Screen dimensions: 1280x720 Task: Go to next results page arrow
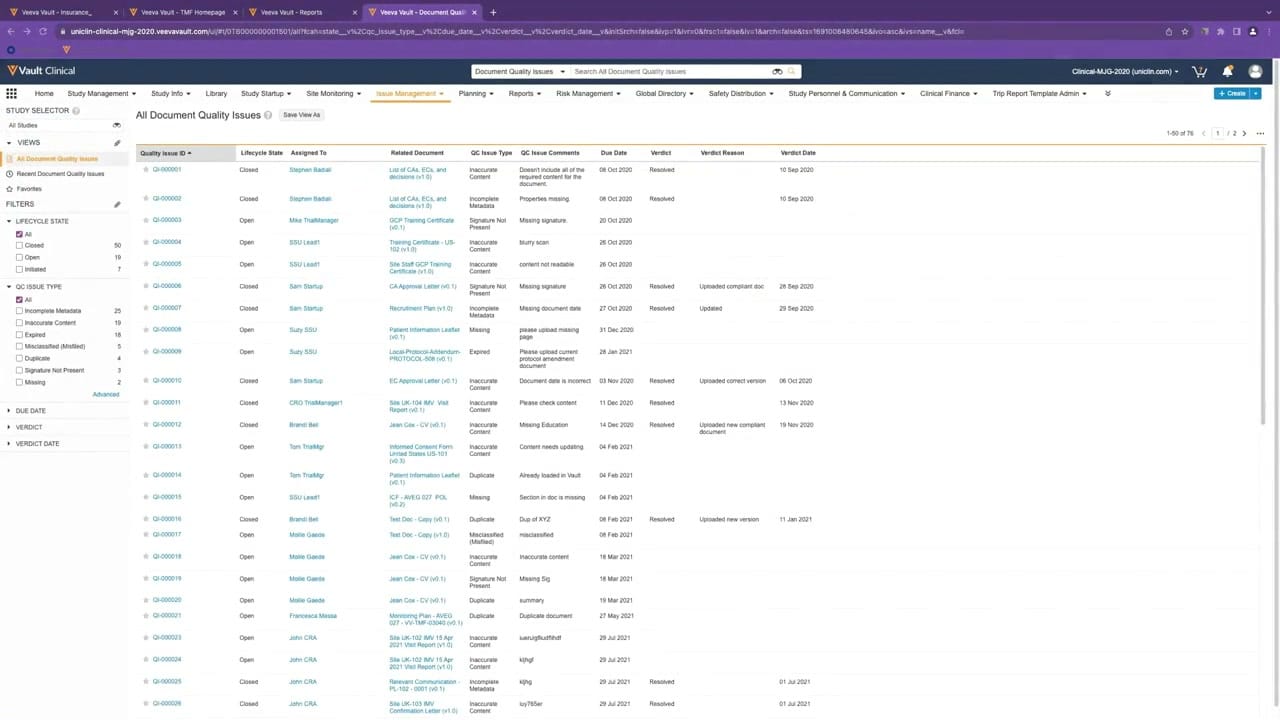tap(1244, 133)
